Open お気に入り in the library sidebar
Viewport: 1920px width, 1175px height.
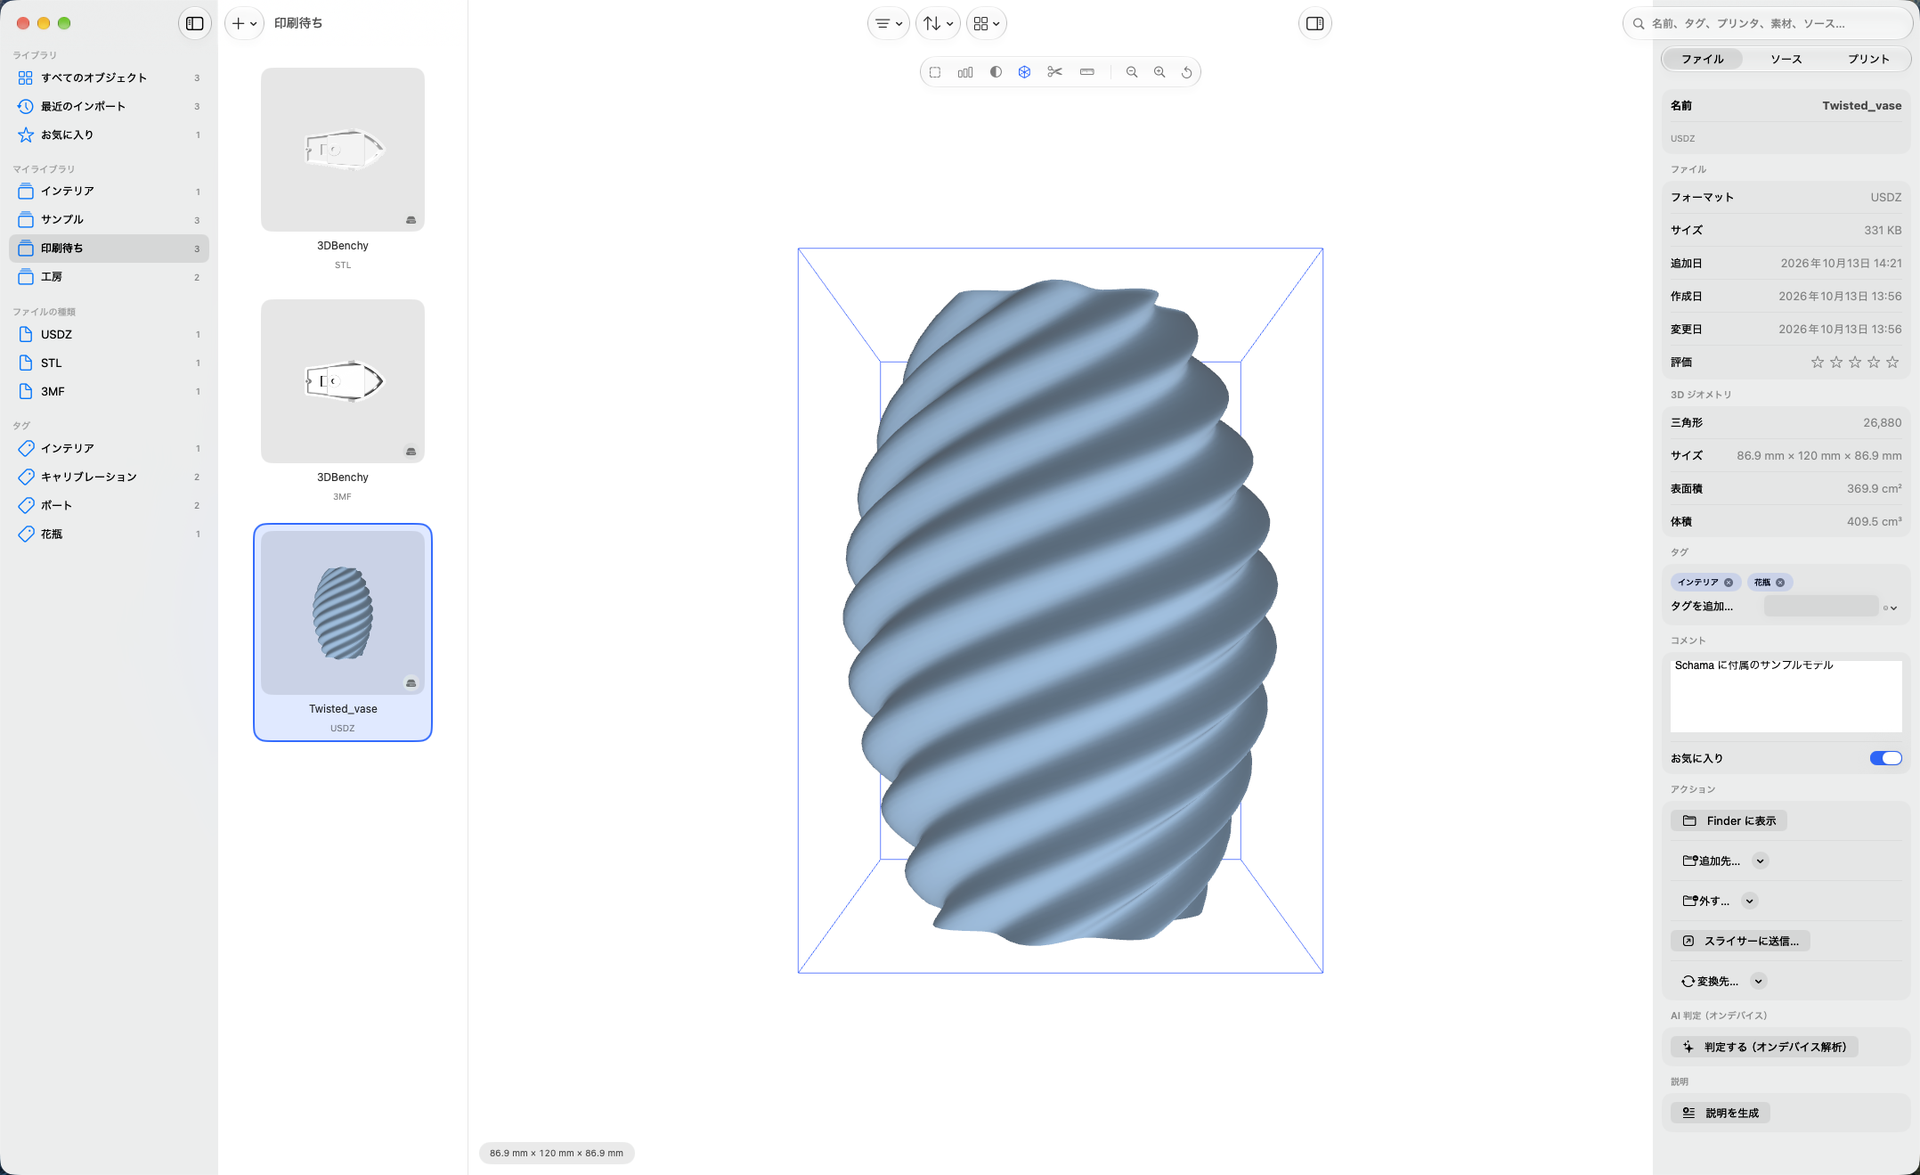coord(109,135)
